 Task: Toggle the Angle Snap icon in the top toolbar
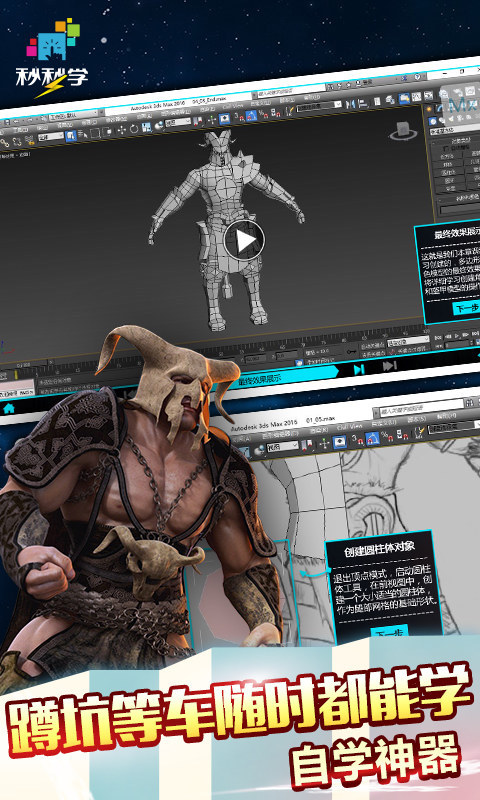tap(251, 115)
